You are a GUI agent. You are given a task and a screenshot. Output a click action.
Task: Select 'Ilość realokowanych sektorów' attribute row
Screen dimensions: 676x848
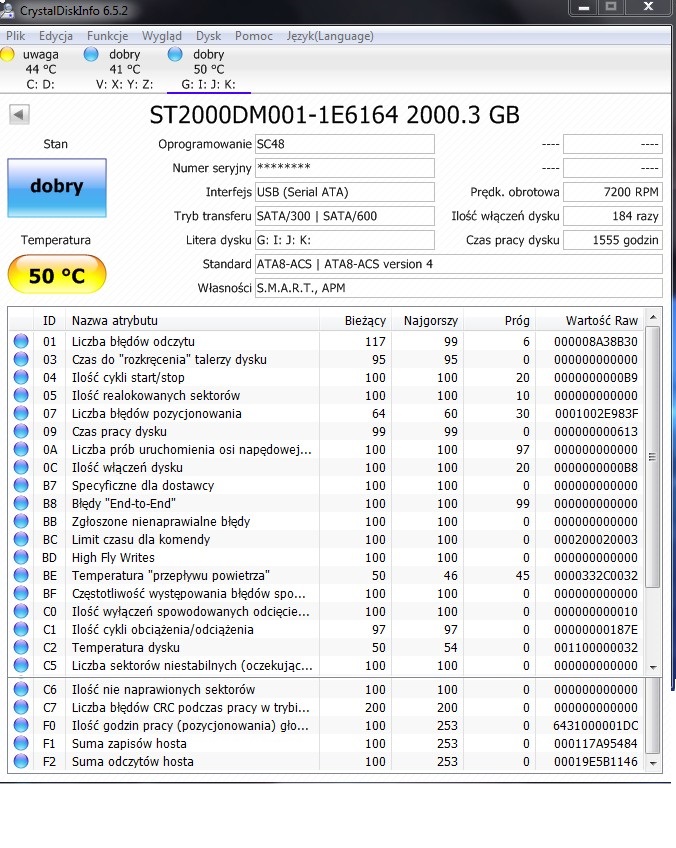click(327, 395)
